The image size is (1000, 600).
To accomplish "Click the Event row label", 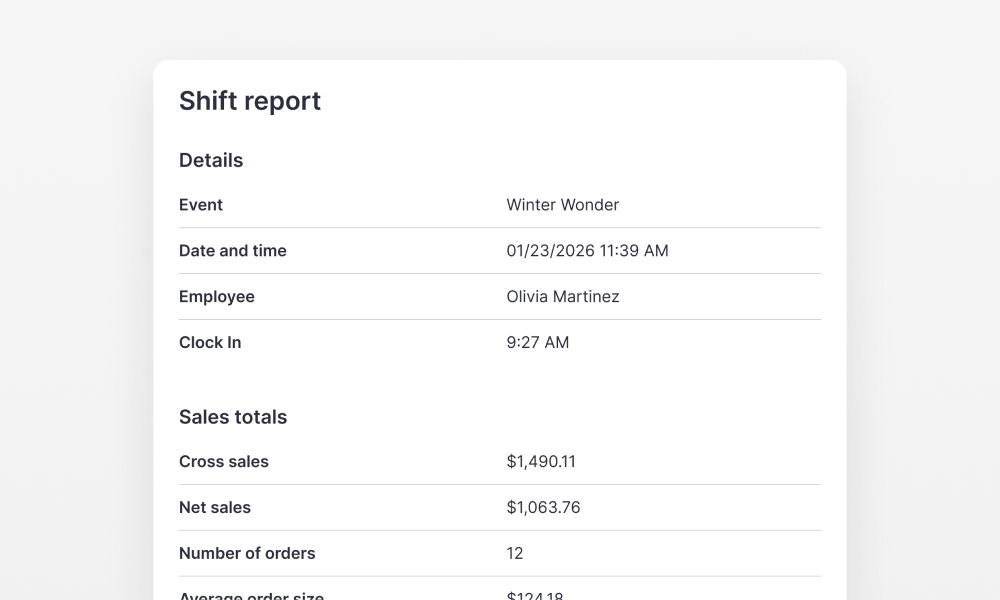I will click(200, 205).
